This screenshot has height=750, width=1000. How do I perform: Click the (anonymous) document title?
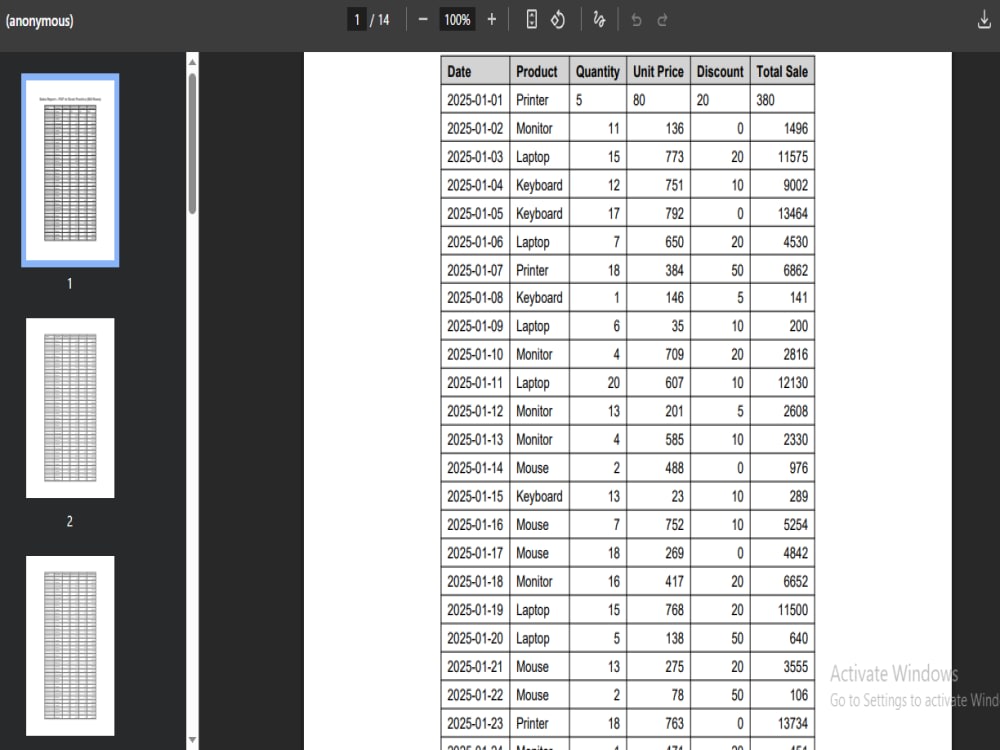point(40,20)
